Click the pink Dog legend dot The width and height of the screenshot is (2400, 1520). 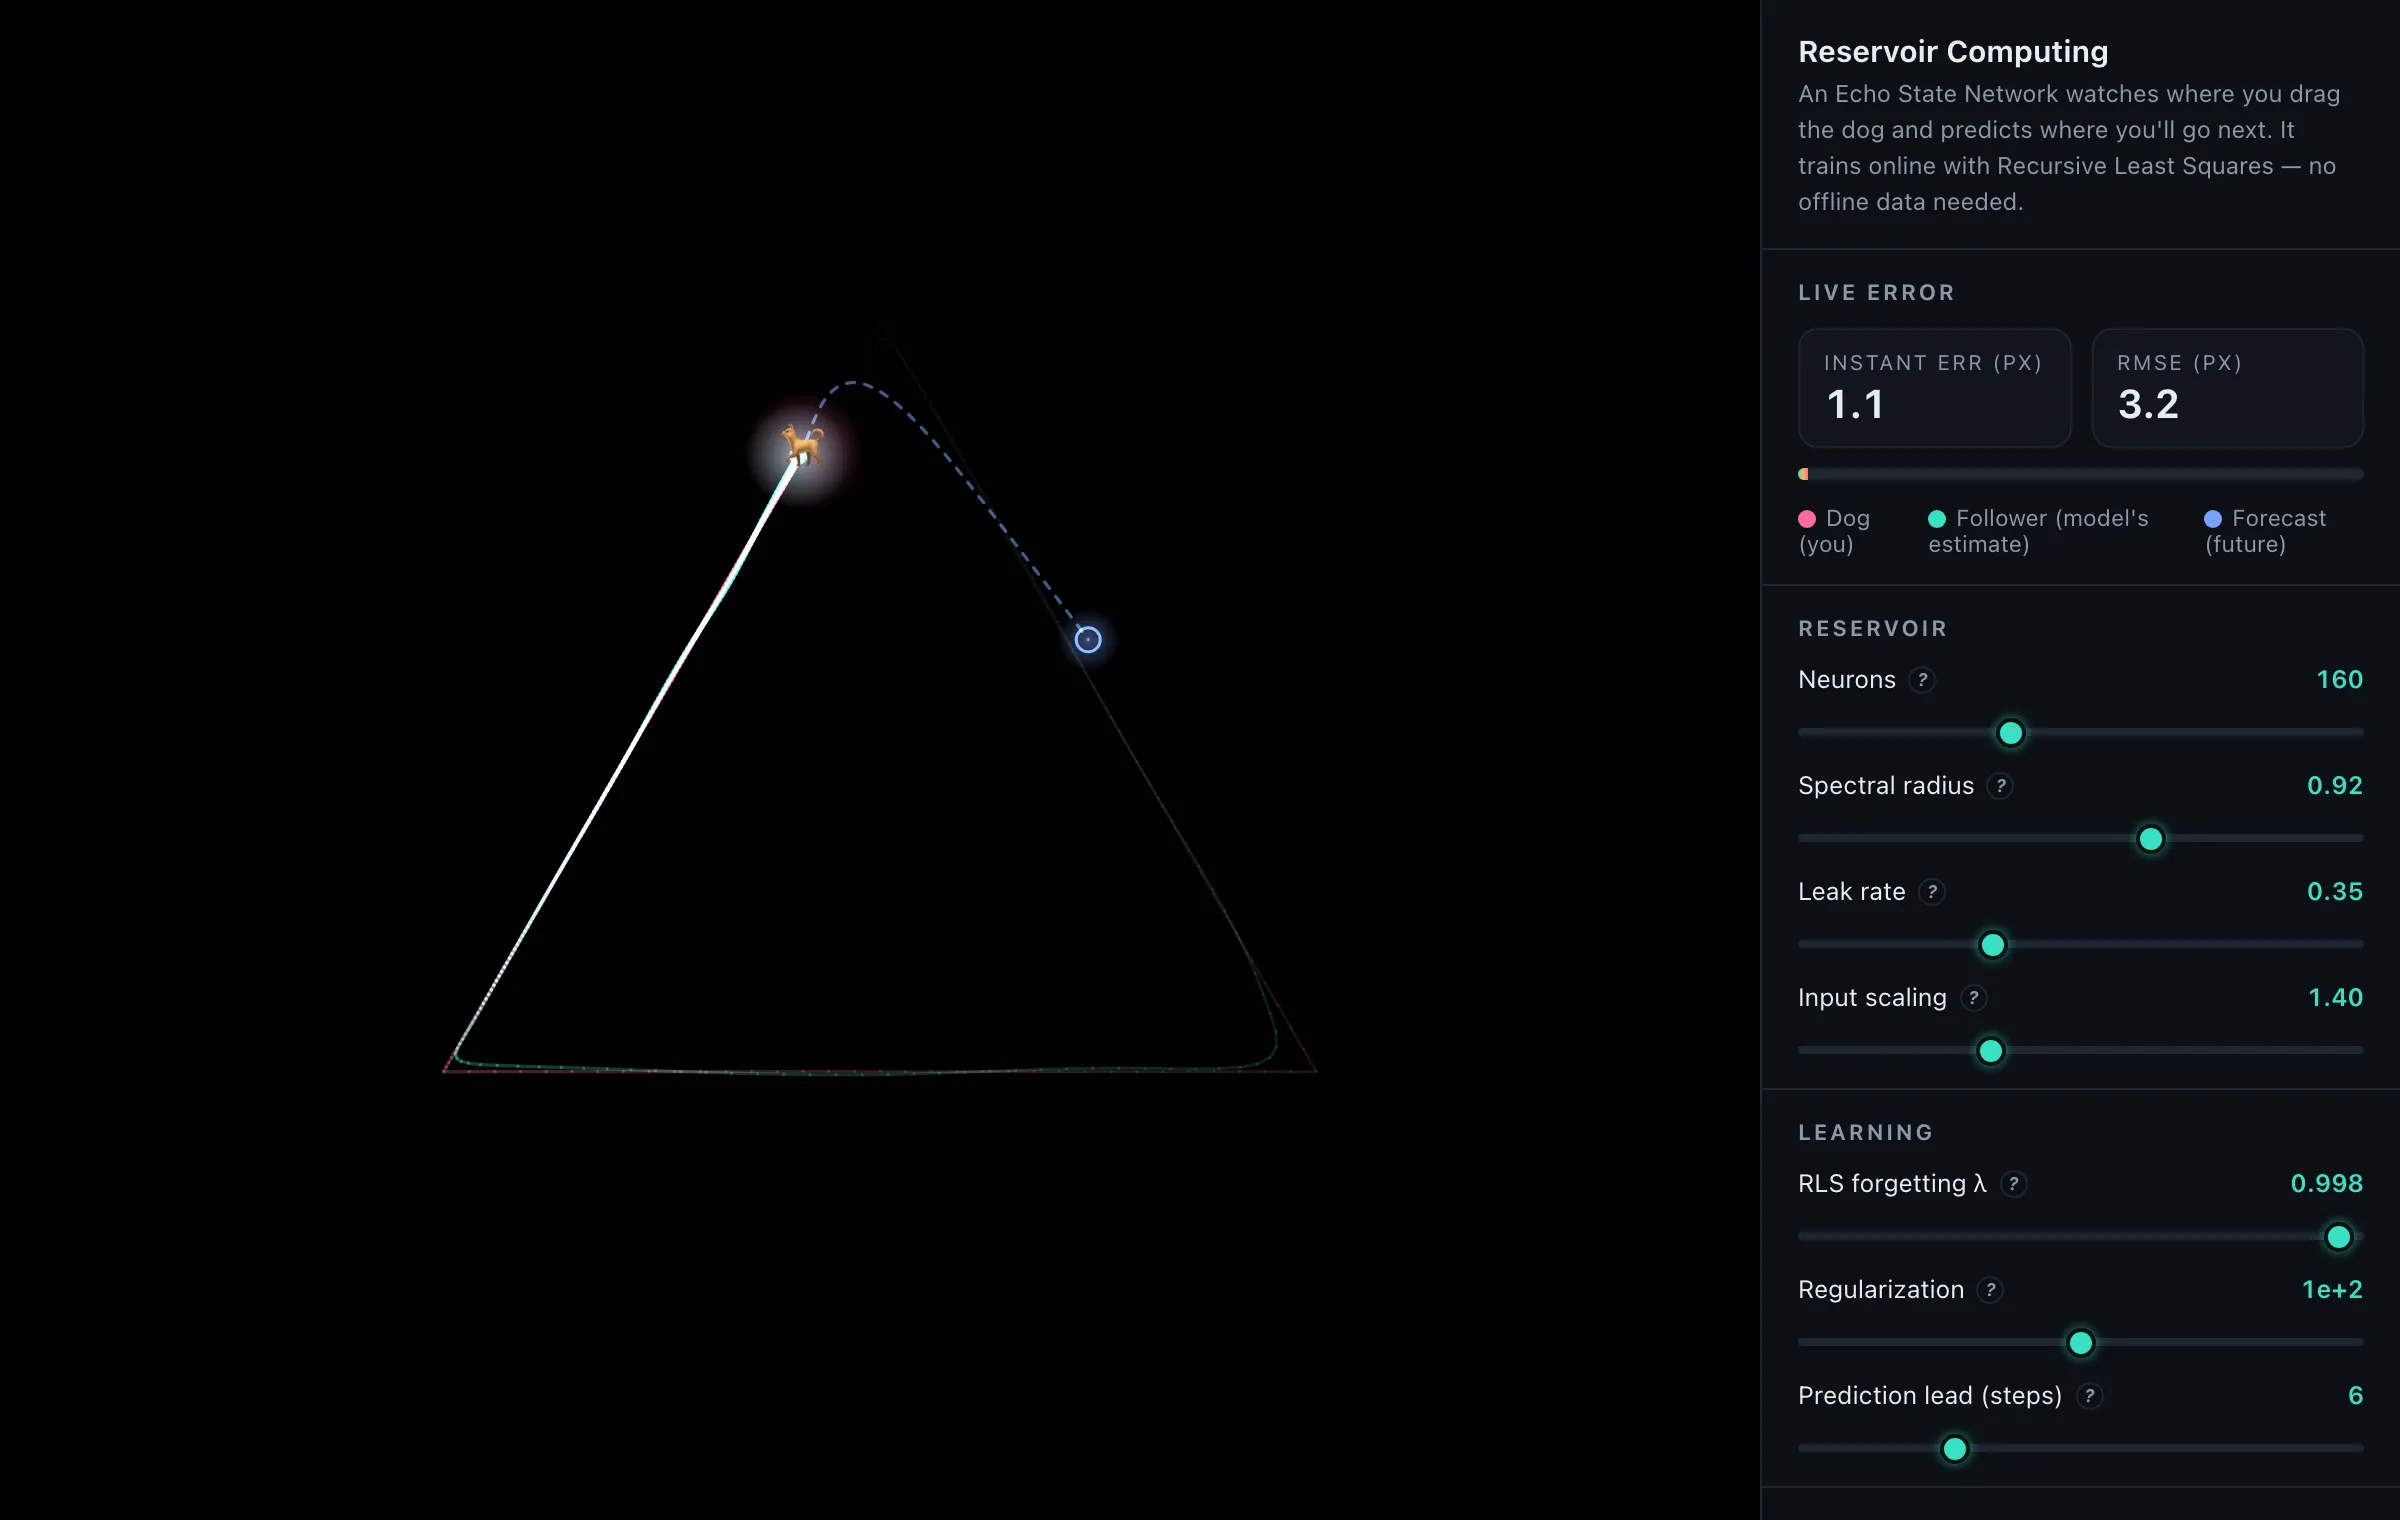(x=1807, y=519)
